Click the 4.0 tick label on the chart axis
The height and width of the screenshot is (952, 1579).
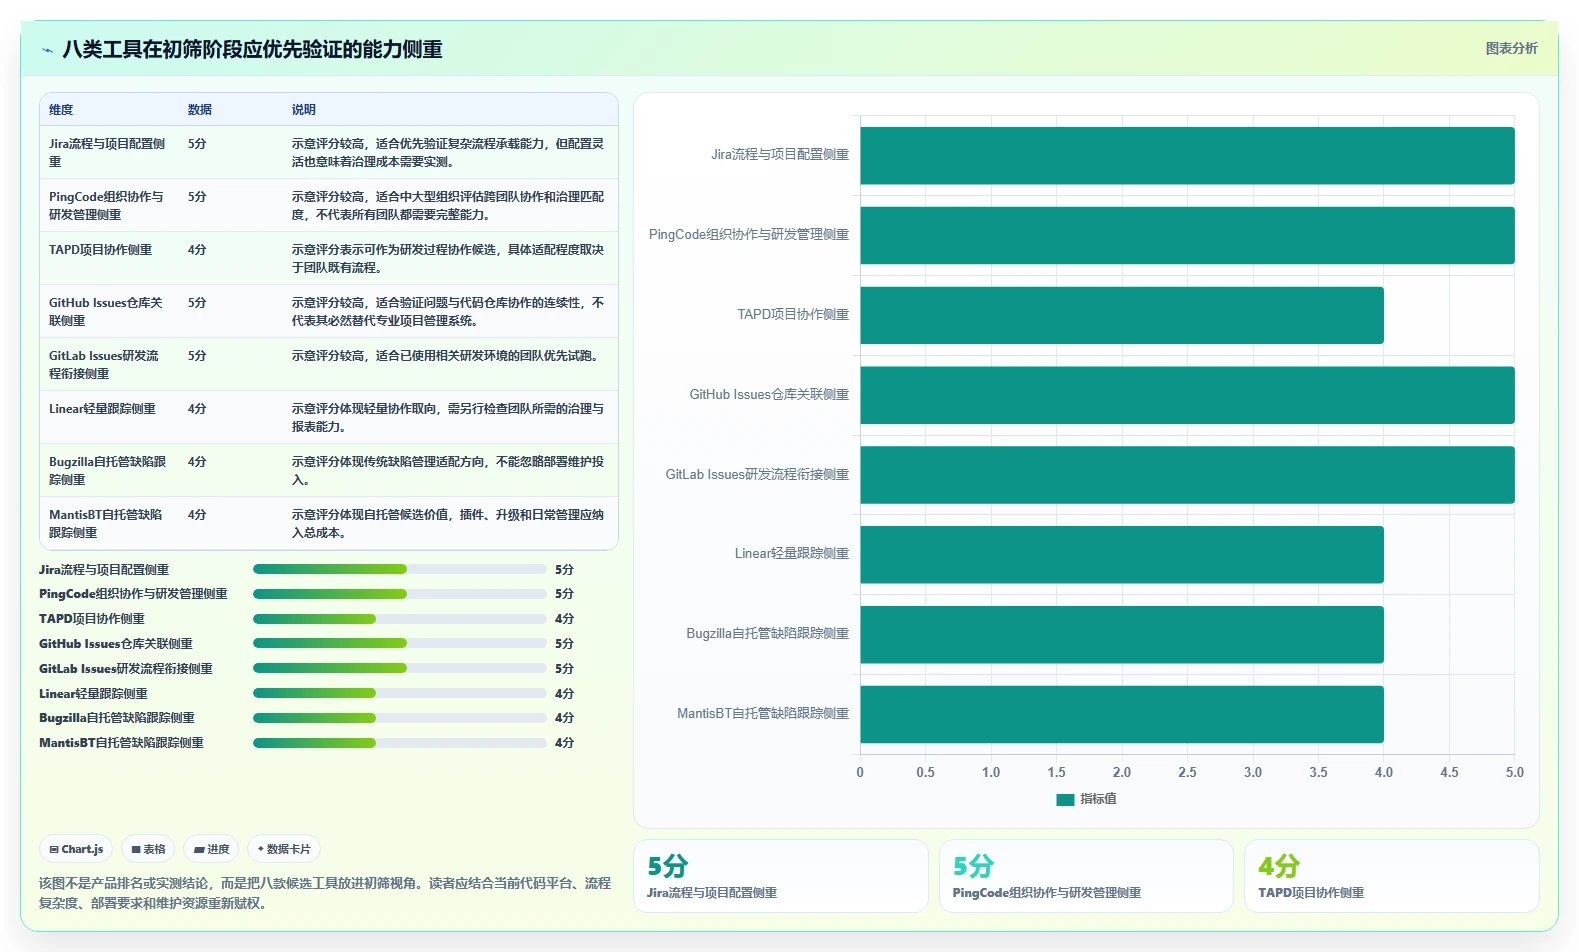pyautogui.click(x=1384, y=772)
